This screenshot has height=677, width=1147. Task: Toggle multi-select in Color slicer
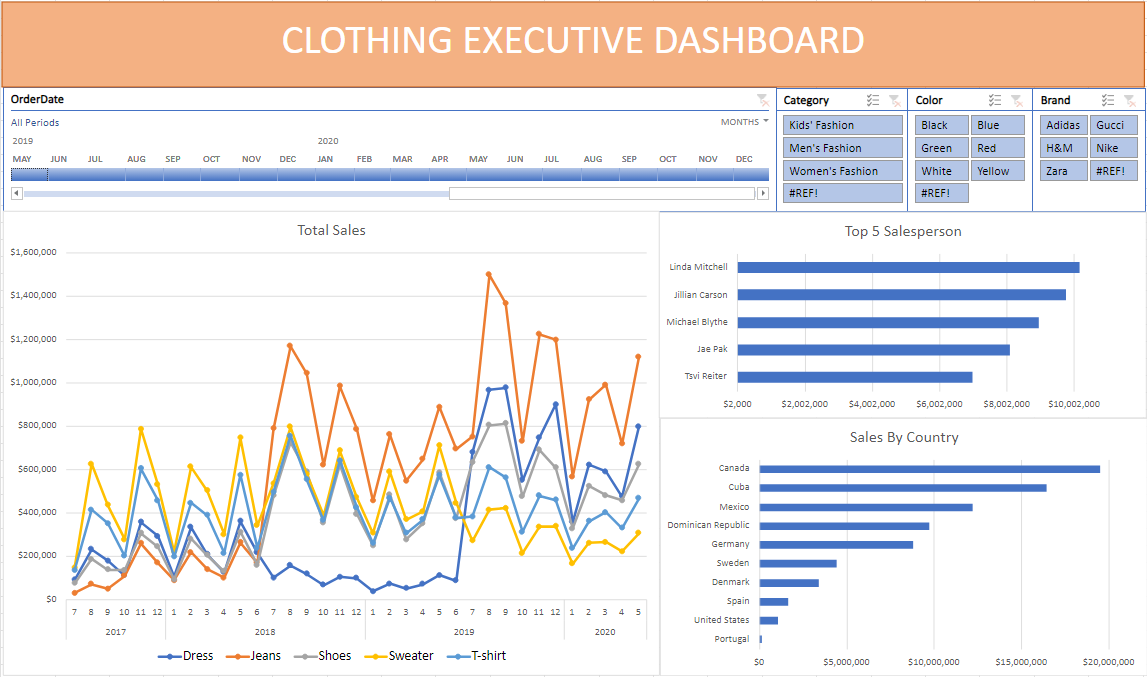(x=995, y=100)
